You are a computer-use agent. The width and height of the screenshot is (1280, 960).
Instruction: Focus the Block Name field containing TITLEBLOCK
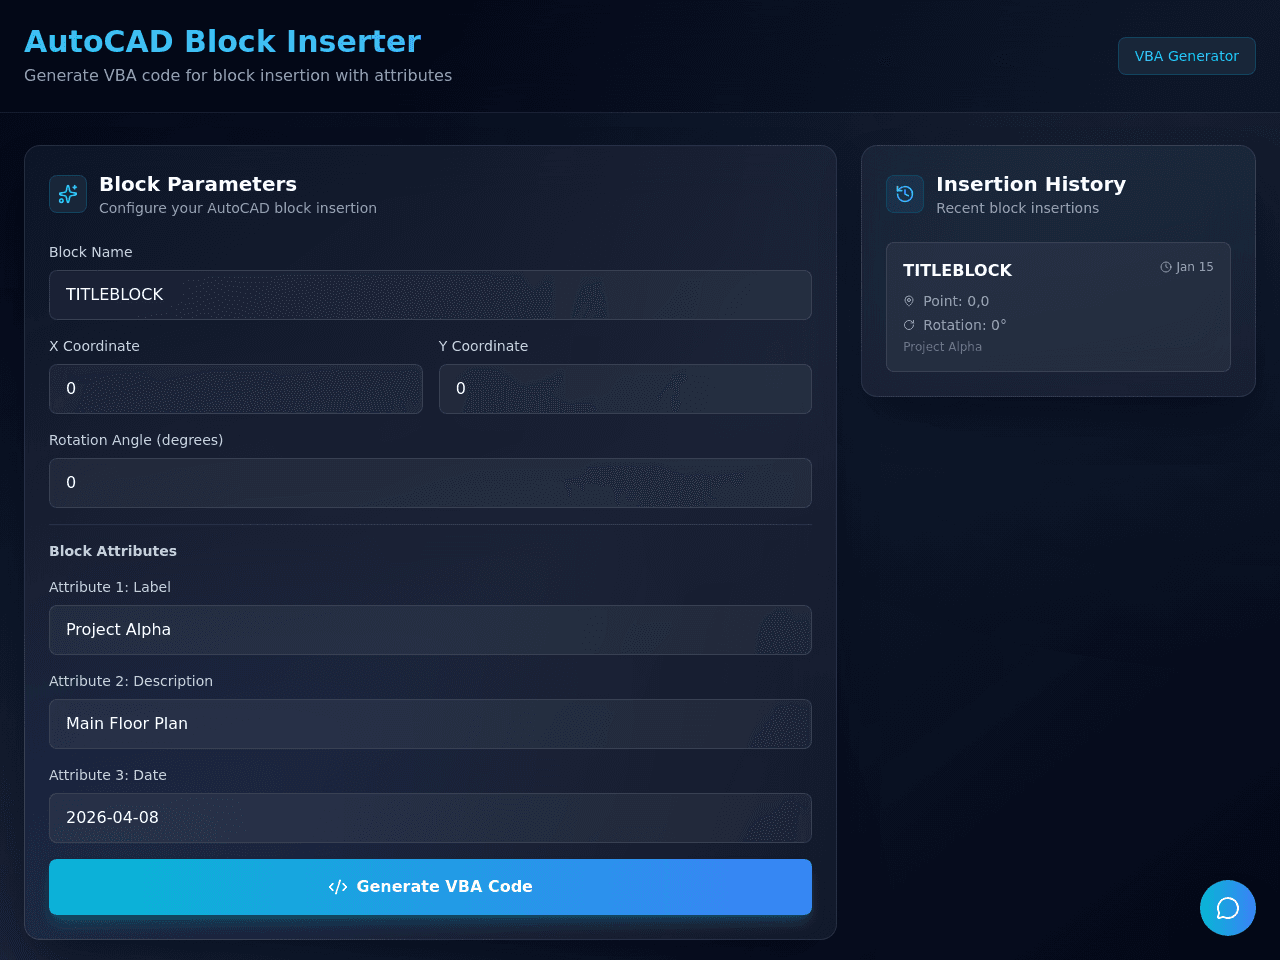coord(430,295)
